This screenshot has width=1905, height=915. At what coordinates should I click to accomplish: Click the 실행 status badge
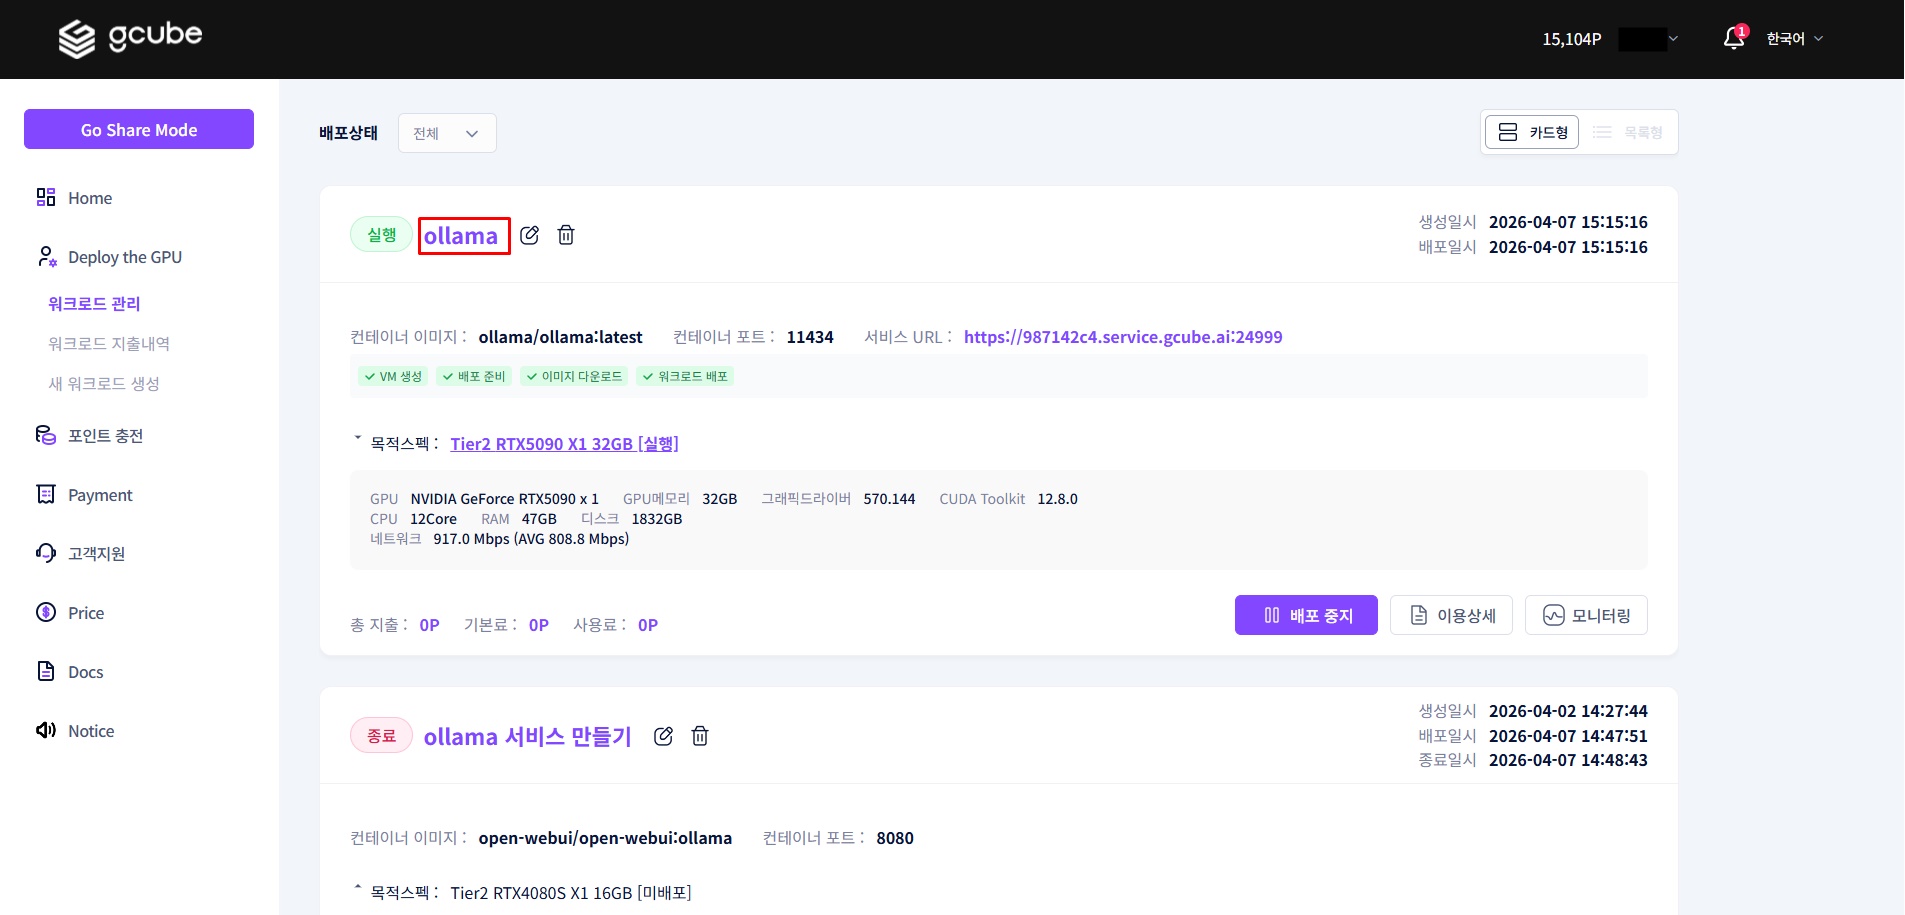click(x=381, y=235)
